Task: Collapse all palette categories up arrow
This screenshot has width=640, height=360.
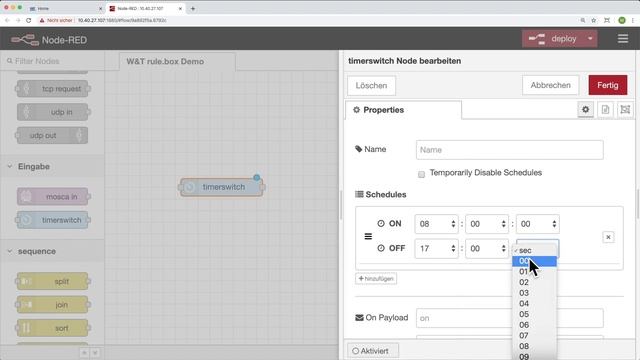Action: pos(84,353)
